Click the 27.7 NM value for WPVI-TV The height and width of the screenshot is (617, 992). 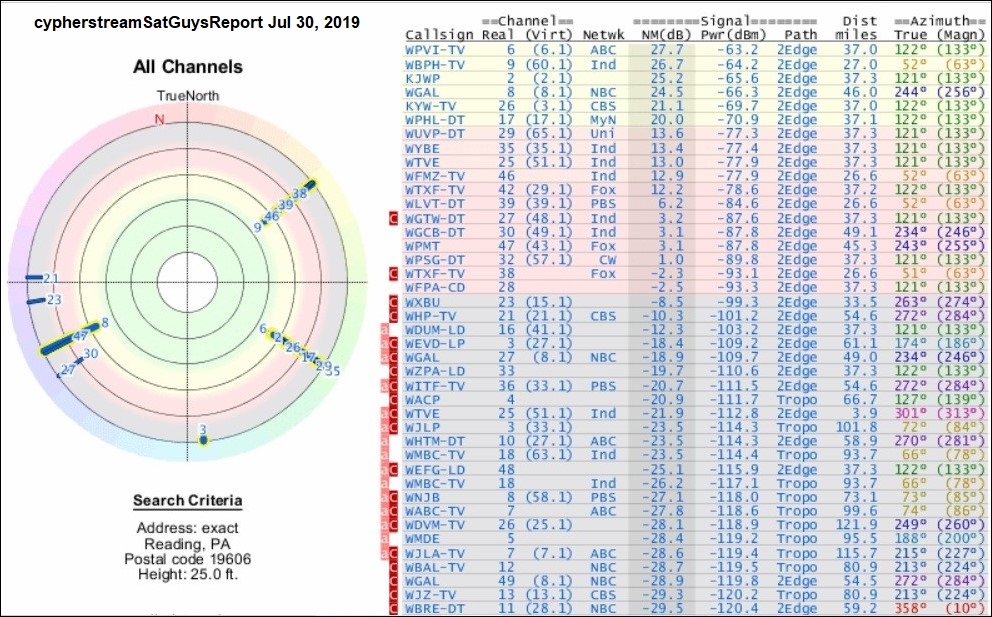667,50
